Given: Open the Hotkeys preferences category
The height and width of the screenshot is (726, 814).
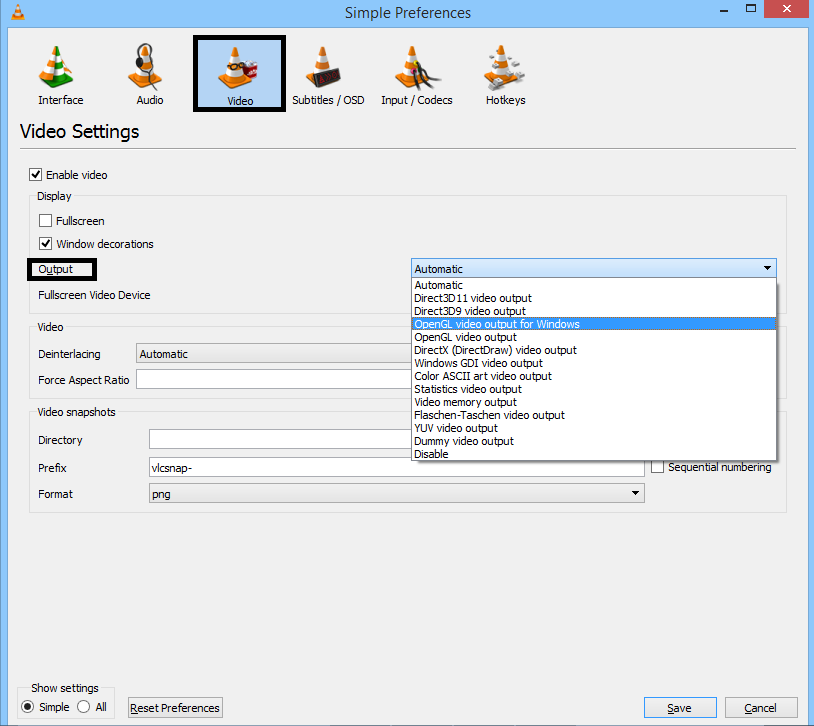Looking at the screenshot, I should (x=505, y=75).
